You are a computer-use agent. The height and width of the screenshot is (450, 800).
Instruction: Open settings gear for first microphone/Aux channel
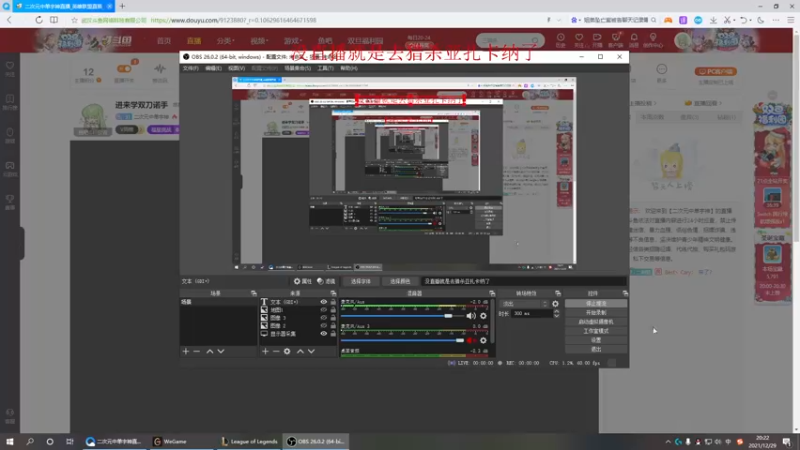coord(483,316)
